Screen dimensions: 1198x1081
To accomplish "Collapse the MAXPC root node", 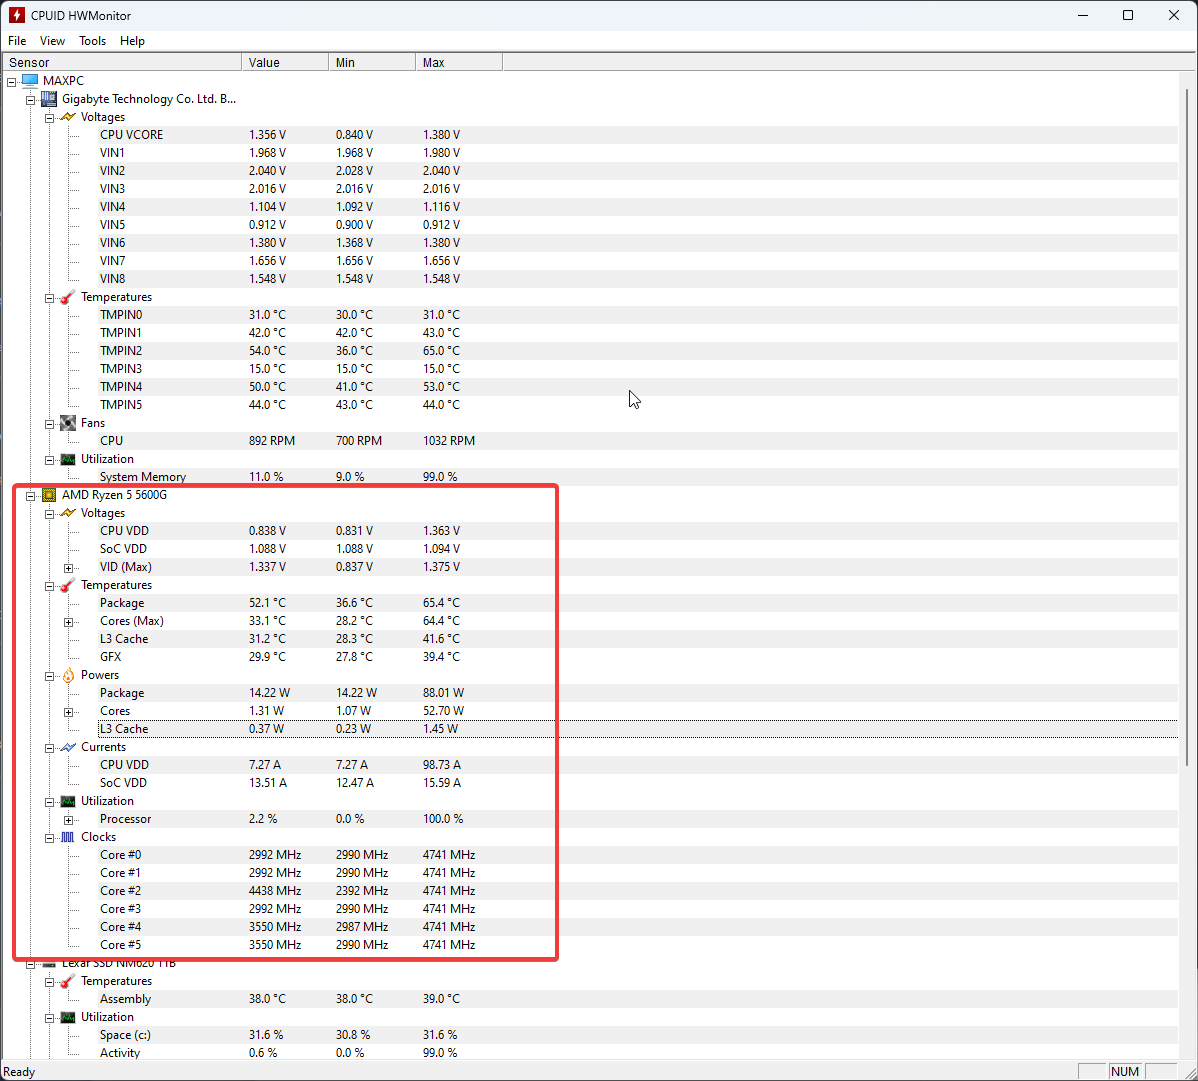I will 11,82.
